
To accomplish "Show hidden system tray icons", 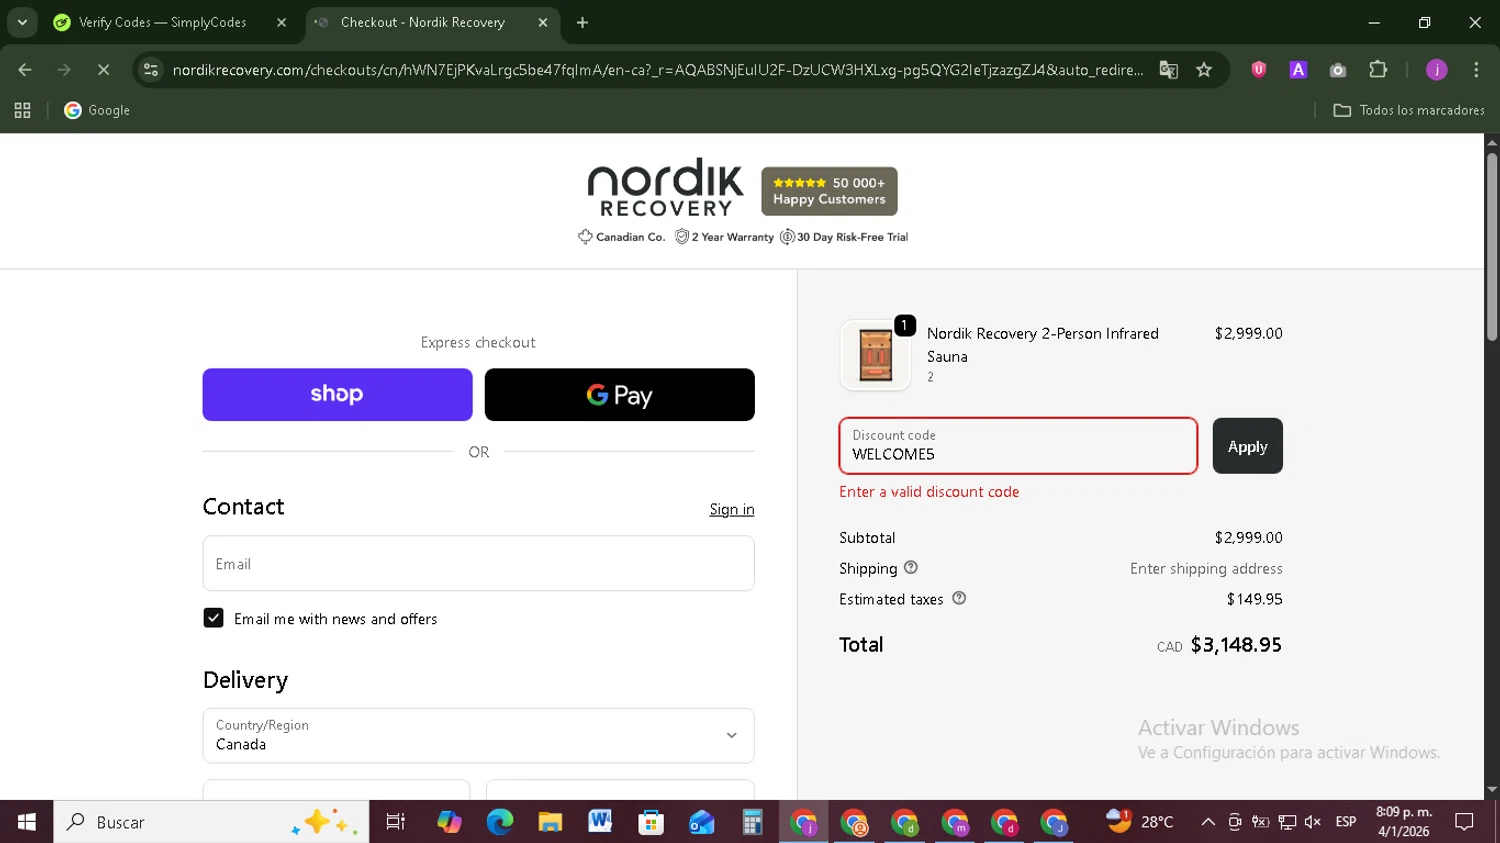I will (1208, 822).
